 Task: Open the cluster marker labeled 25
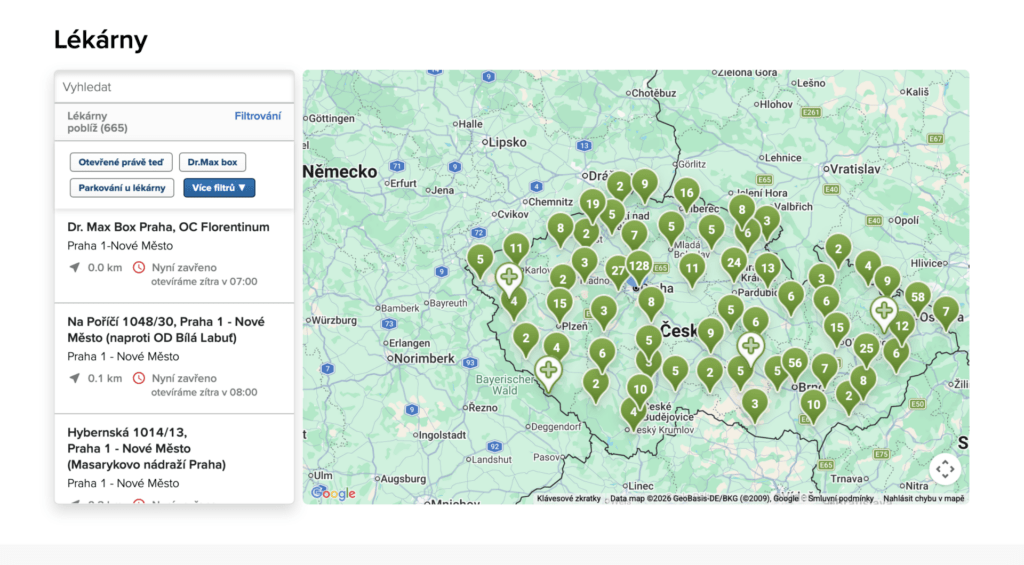pyautogui.click(x=866, y=349)
